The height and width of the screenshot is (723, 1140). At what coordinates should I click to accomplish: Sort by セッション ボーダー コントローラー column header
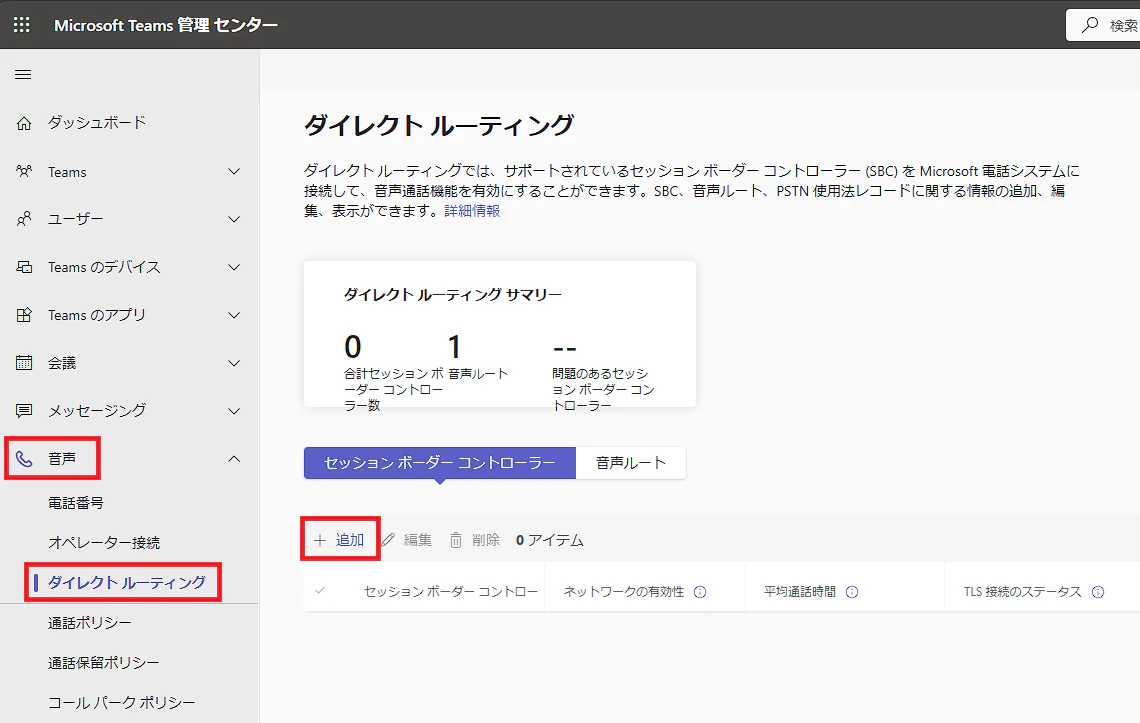click(451, 591)
